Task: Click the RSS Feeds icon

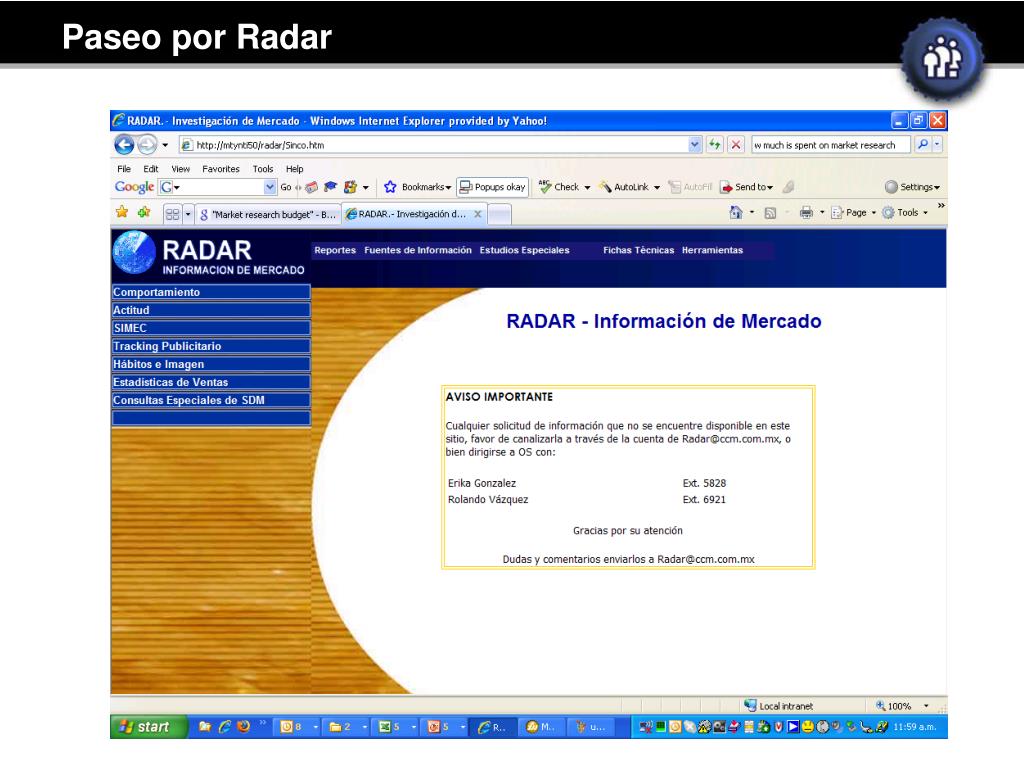Action: [770, 213]
